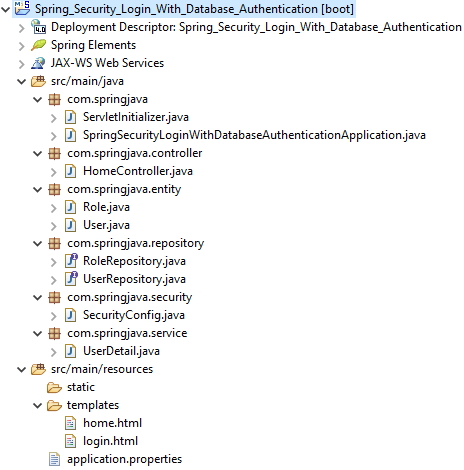The image size is (464, 470).
Task: Click the Spring Elements leaf icon
Action: point(38,45)
